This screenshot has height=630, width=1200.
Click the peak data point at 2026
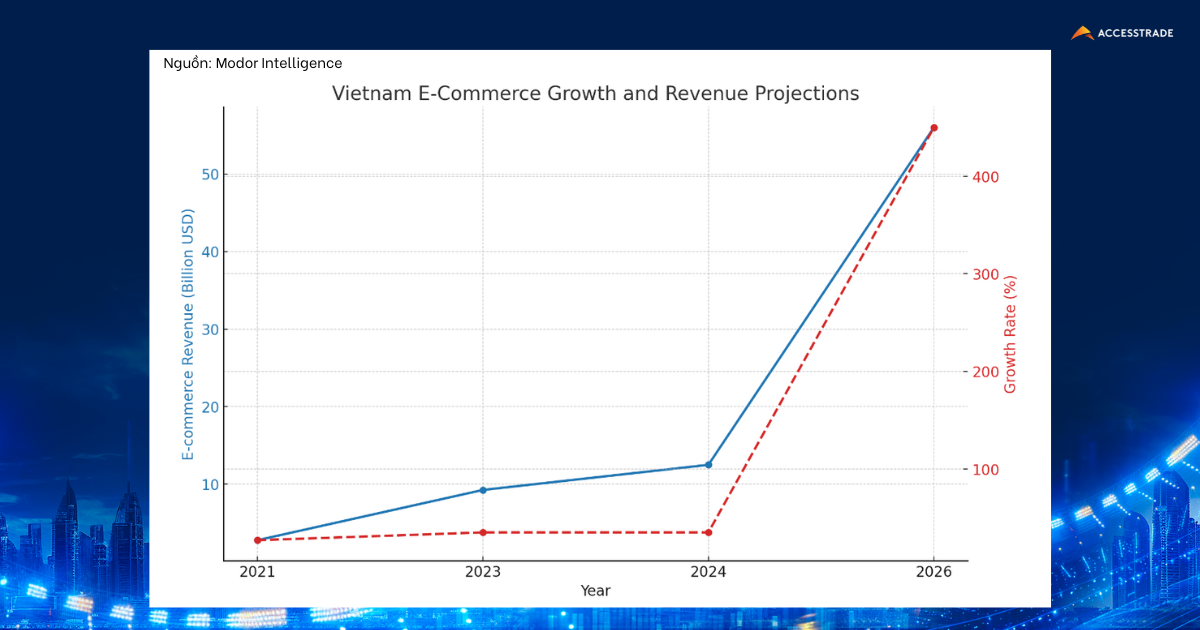pyautogui.click(x=934, y=128)
